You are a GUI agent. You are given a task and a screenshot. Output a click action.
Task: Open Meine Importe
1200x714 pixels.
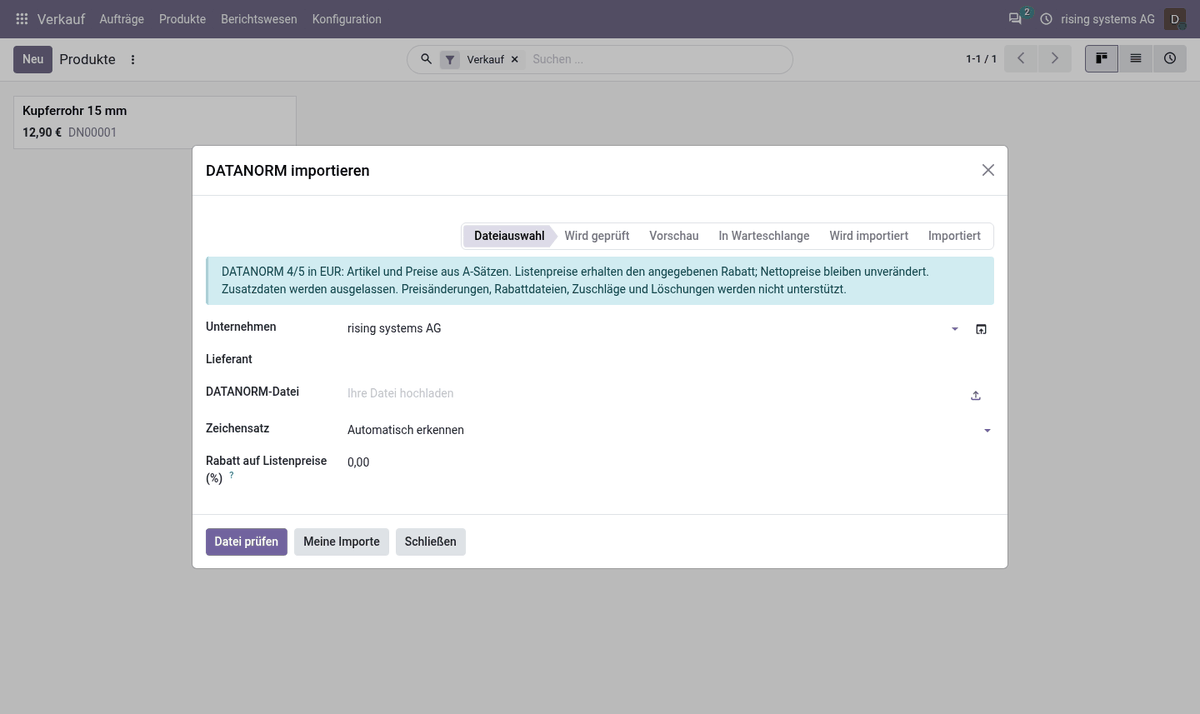(x=342, y=542)
